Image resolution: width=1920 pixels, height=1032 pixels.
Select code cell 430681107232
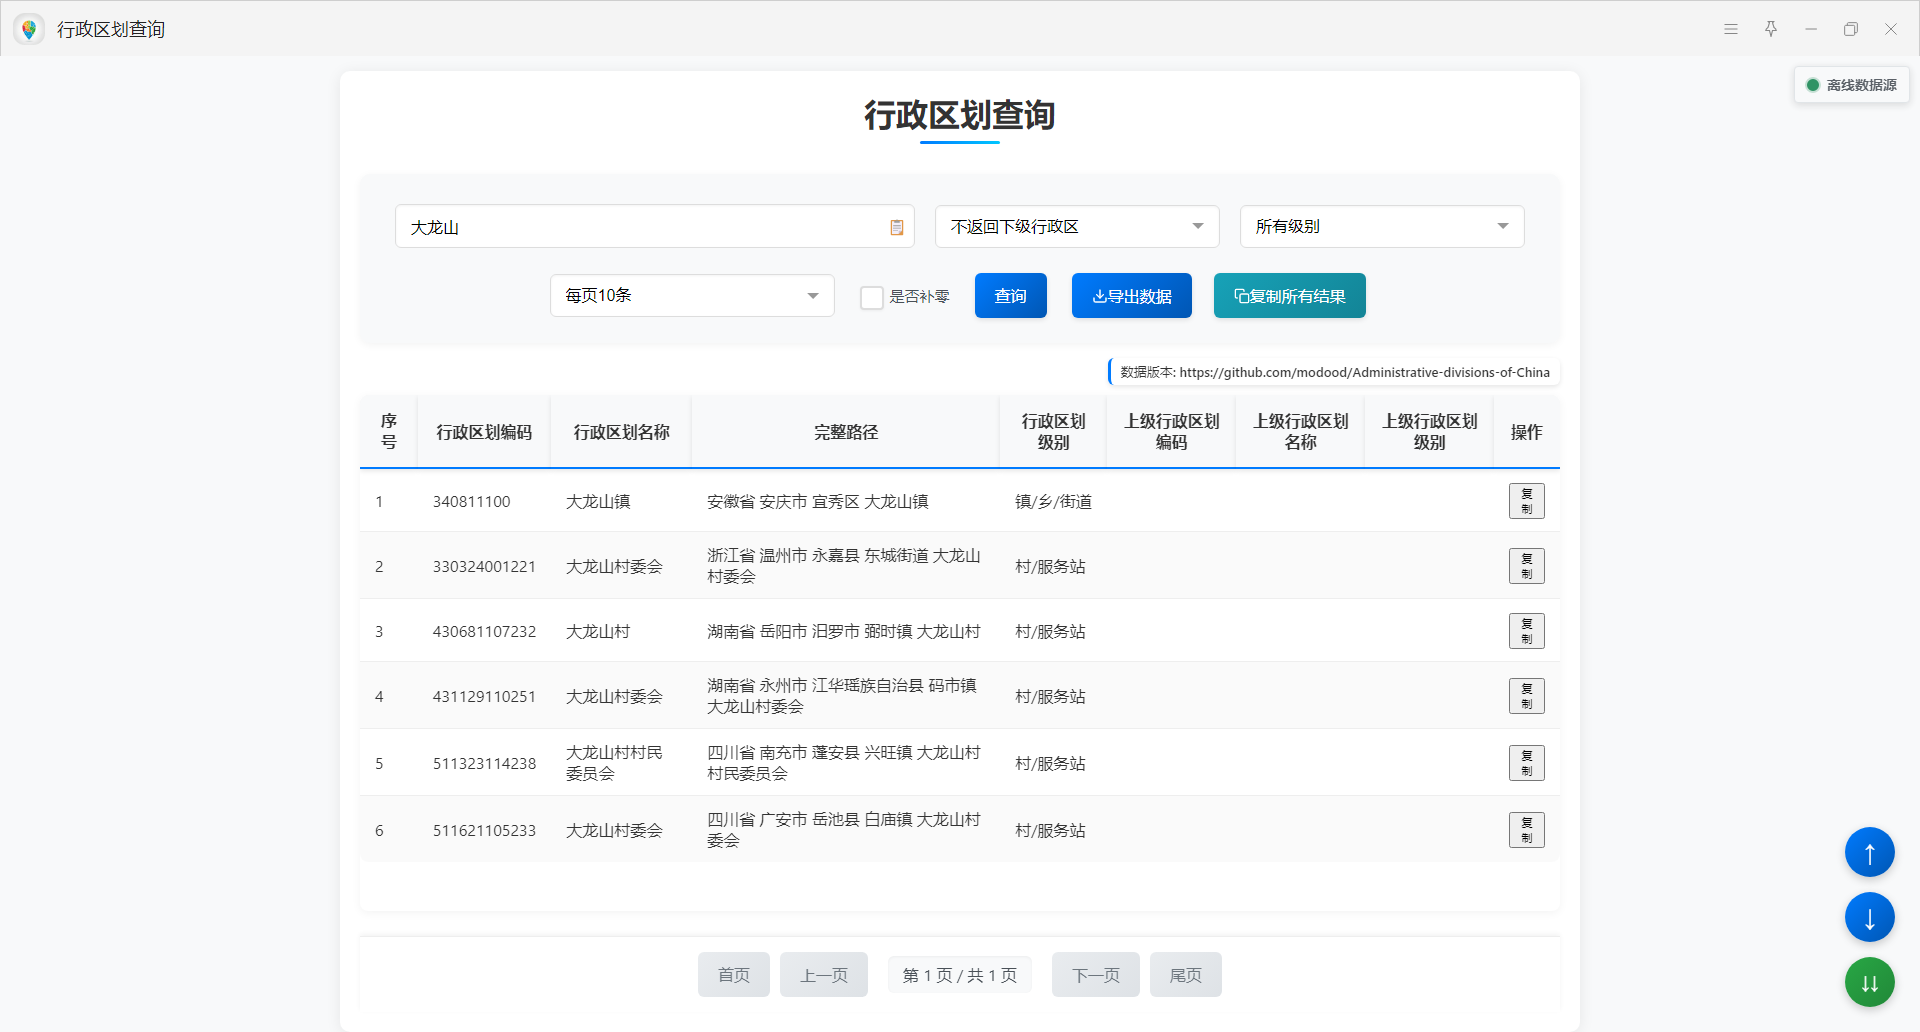click(x=484, y=631)
